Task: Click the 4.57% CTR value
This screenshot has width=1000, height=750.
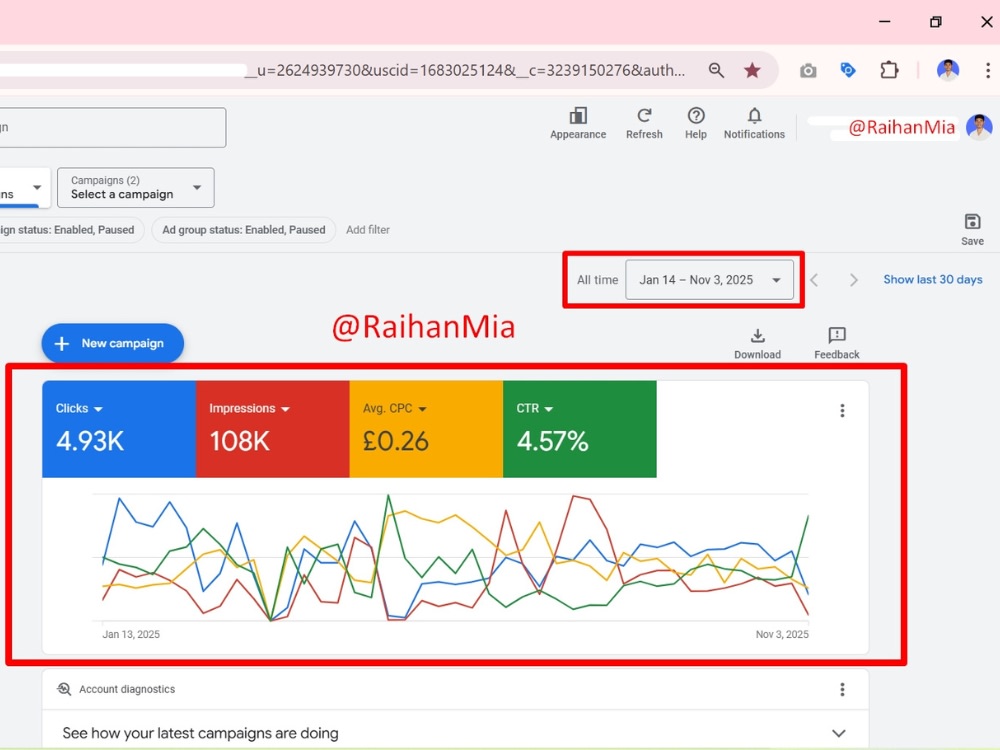Action: pos(552,441)
